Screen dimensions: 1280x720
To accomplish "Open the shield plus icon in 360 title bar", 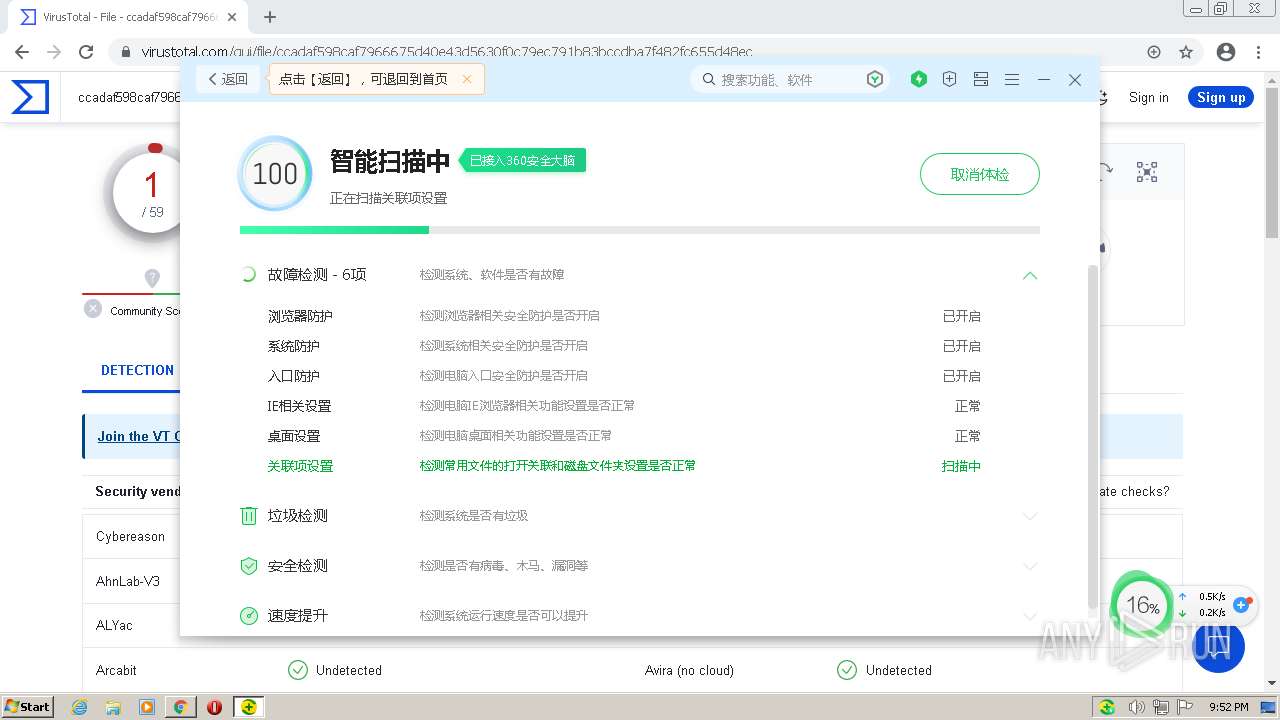I will 950,79.
